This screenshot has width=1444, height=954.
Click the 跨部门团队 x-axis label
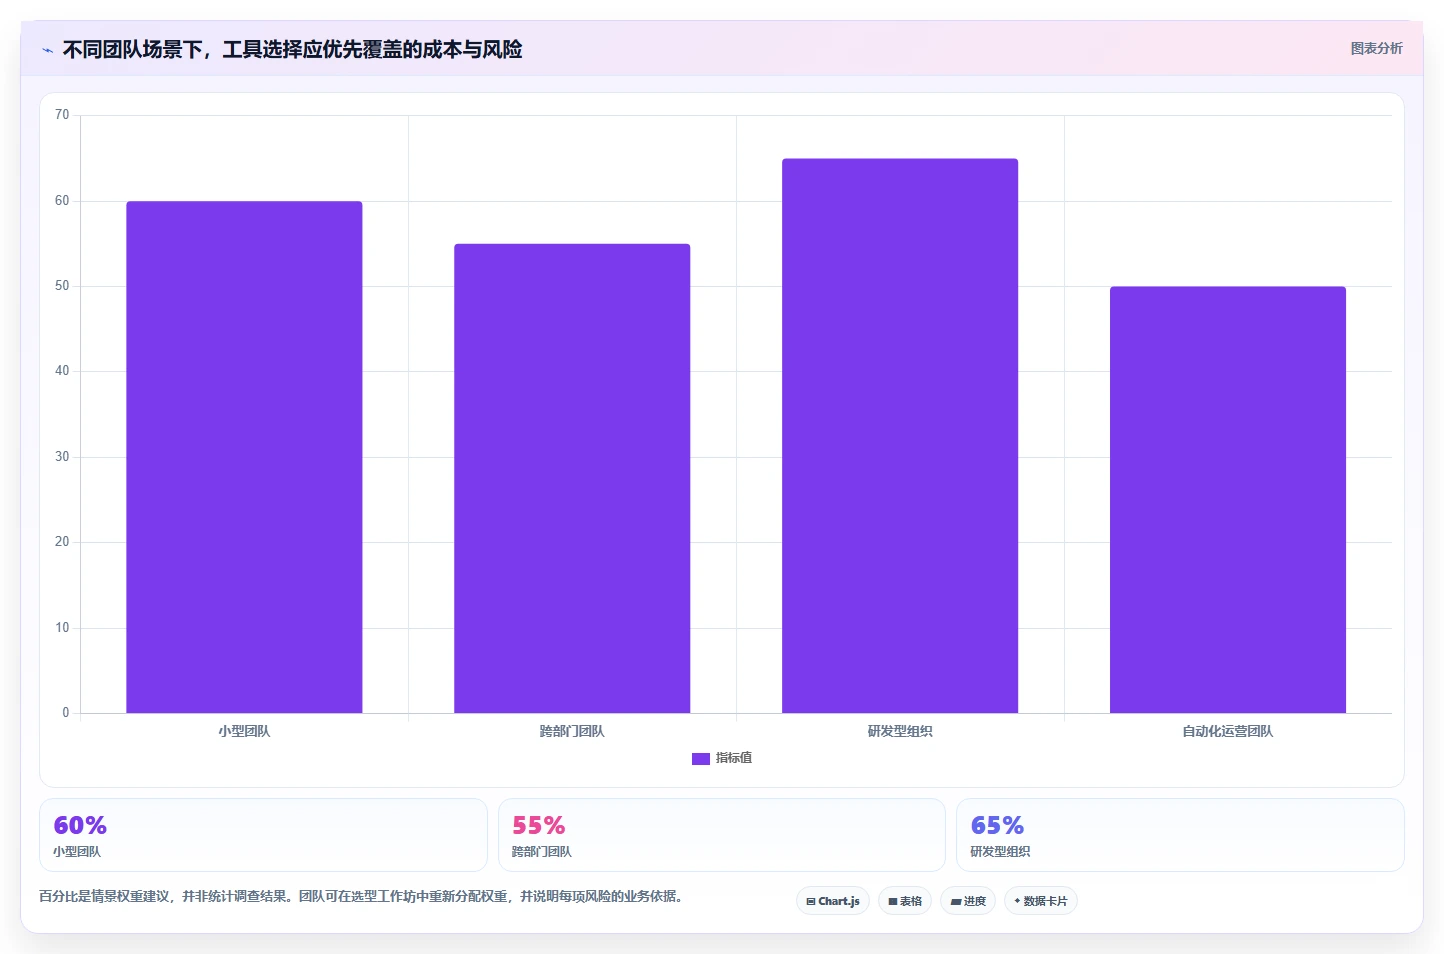tap(572, 731)
